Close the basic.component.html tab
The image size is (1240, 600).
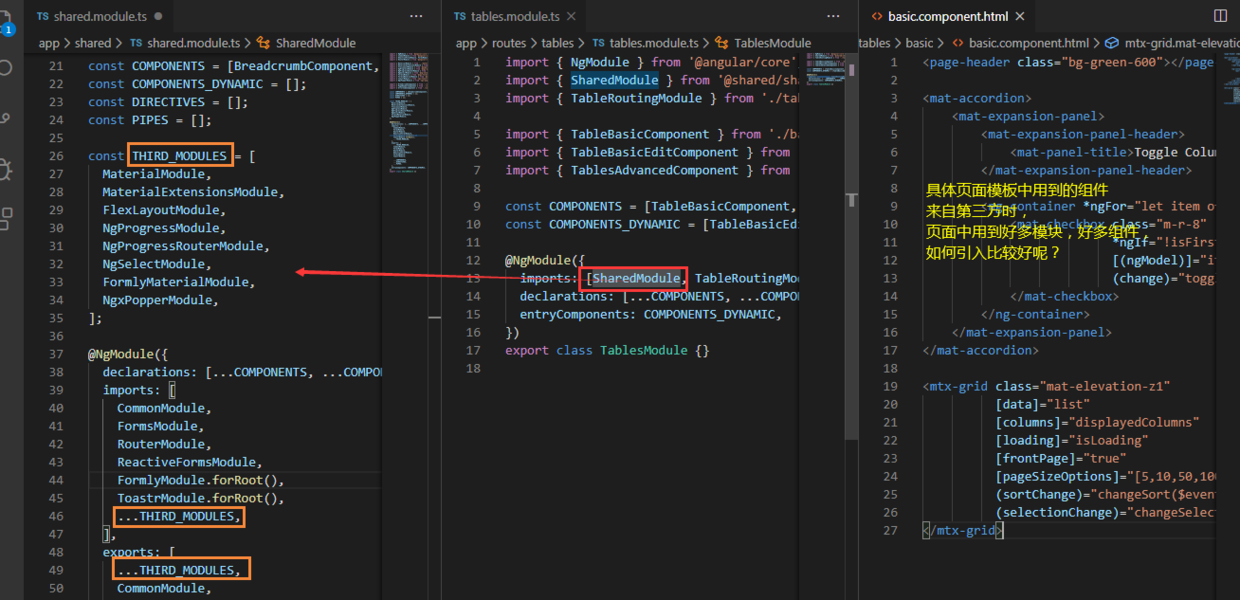point(1020,16)
